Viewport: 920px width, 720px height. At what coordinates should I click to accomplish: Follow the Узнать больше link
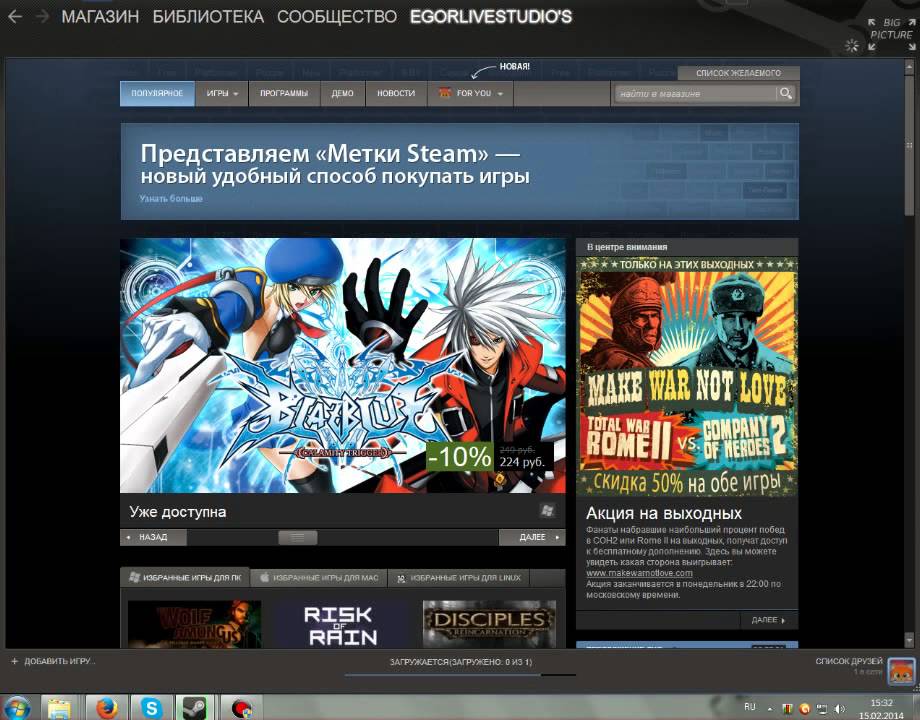[171, 199]
